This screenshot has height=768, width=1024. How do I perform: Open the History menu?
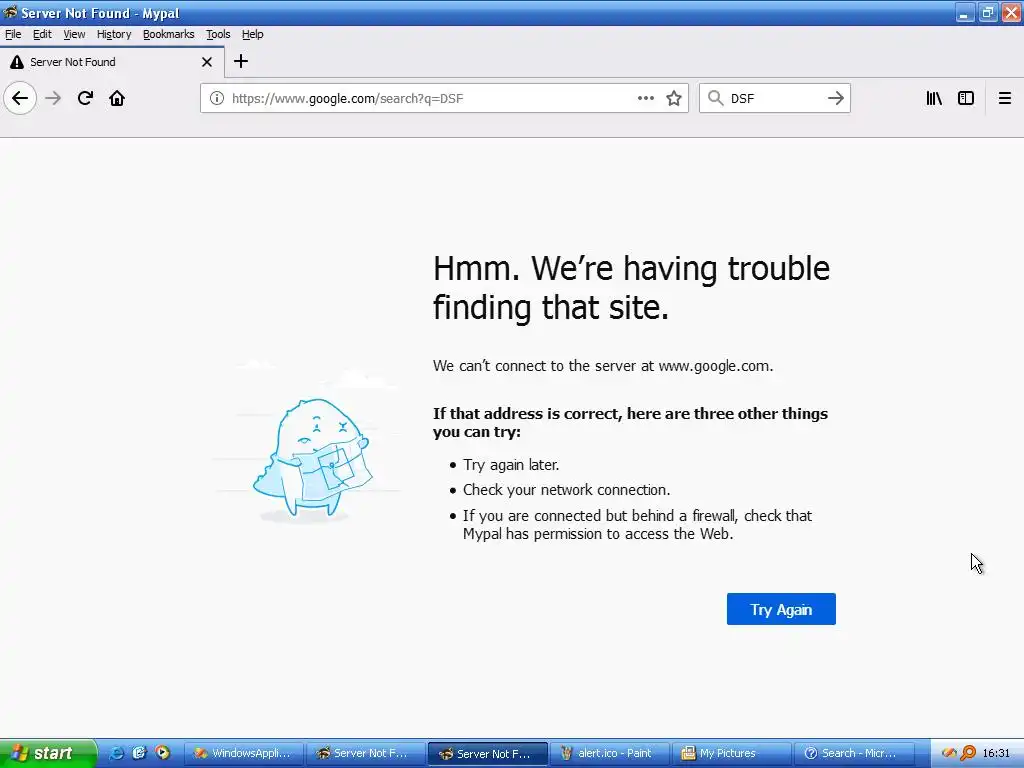114,34
